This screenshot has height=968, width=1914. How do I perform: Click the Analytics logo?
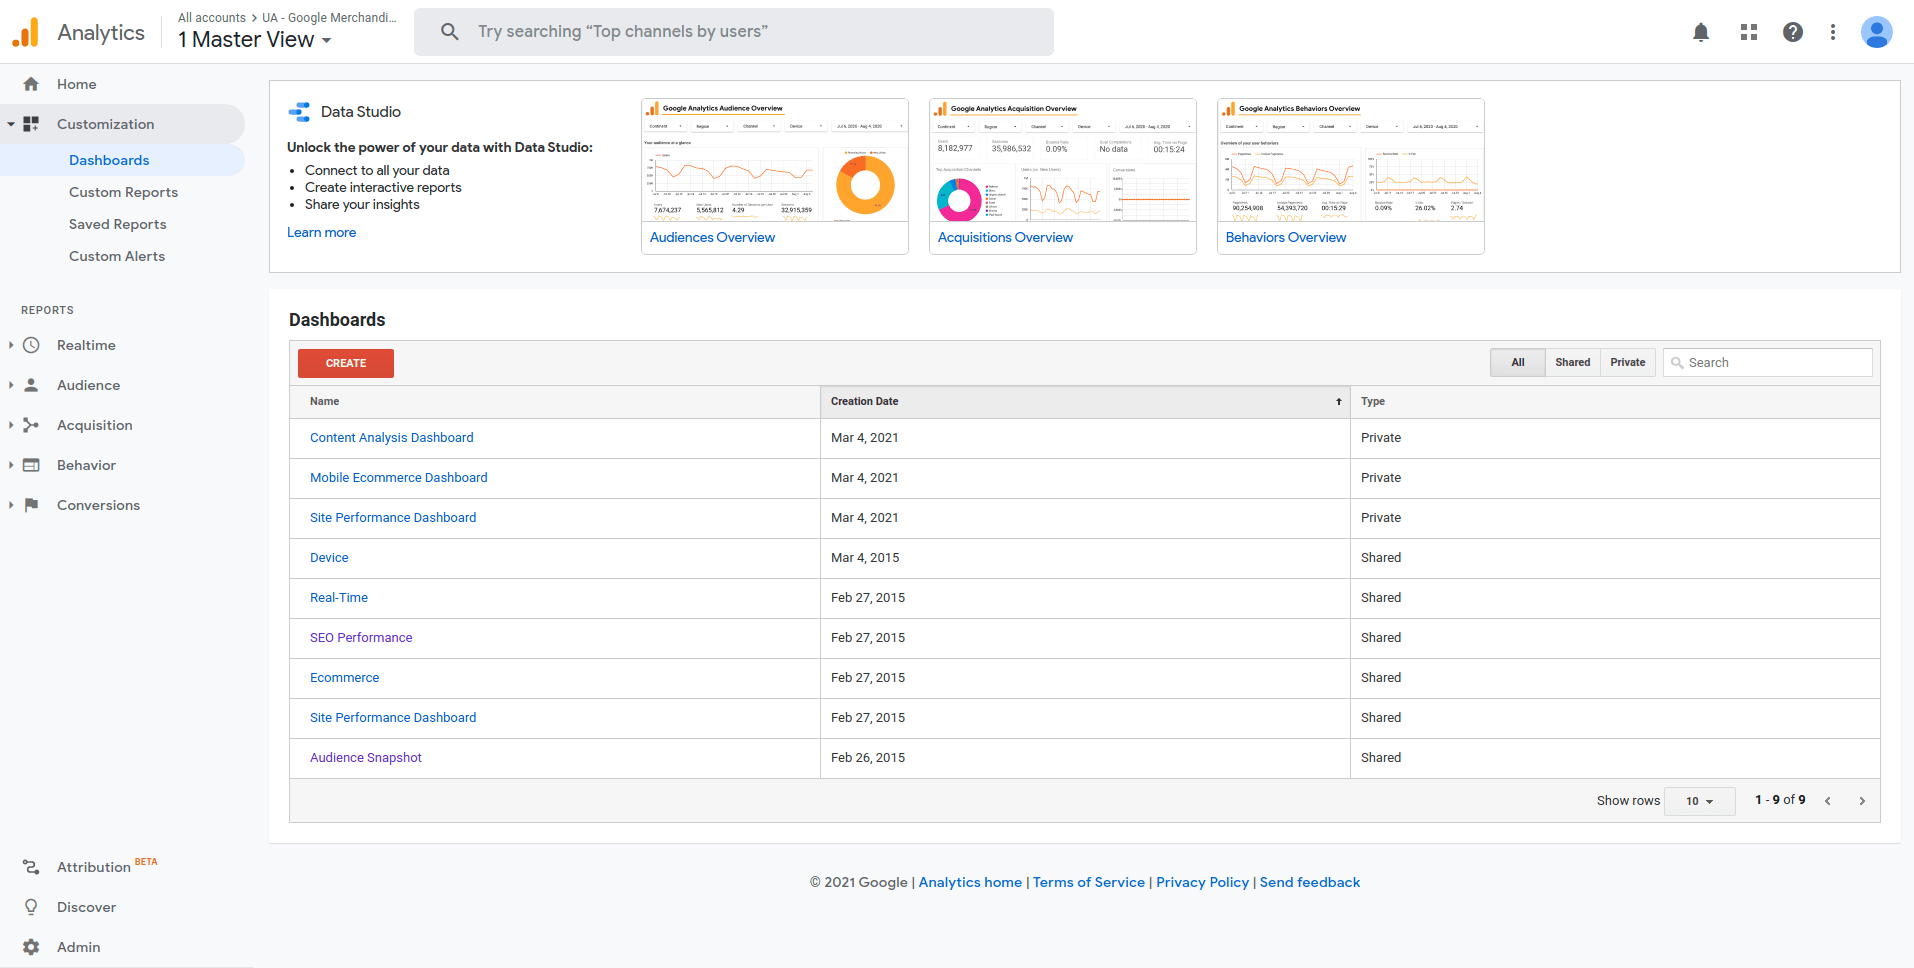(x=27, y=31)
